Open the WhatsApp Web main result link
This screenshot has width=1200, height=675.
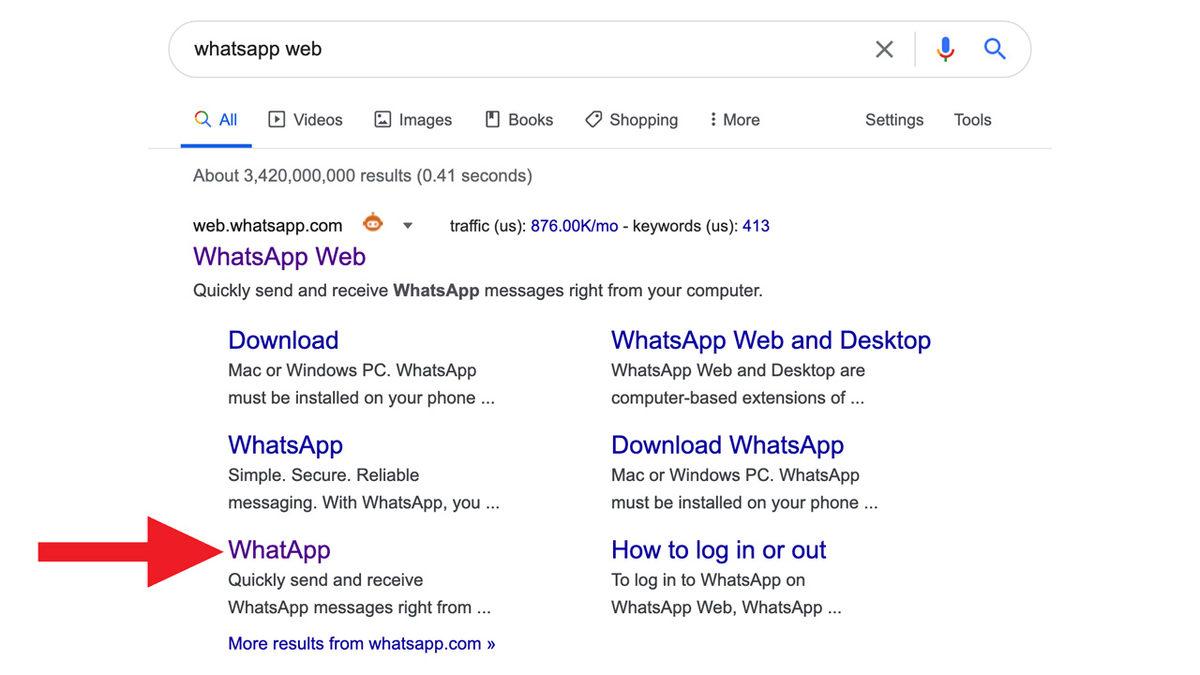coord(279,256)
